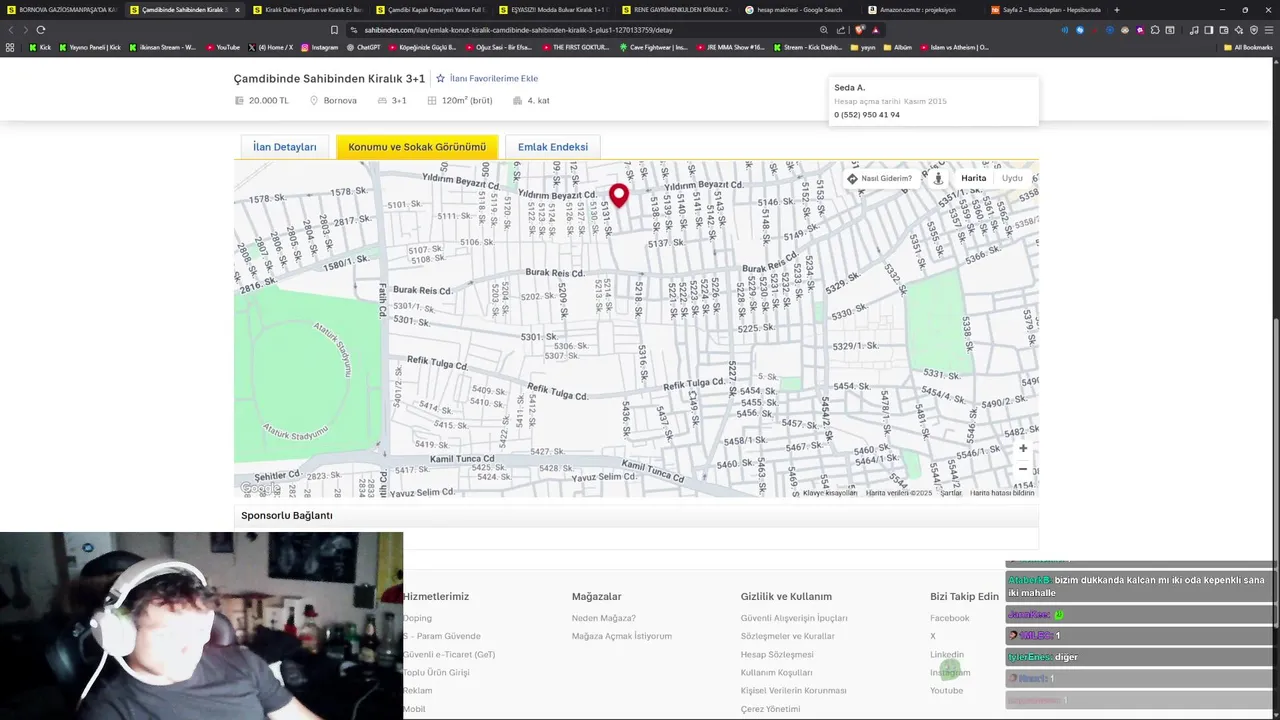This screenshot has width=1280, height=720.
Task: Switch to hesap makinesi Google Search tab
Action: [798, 10]
